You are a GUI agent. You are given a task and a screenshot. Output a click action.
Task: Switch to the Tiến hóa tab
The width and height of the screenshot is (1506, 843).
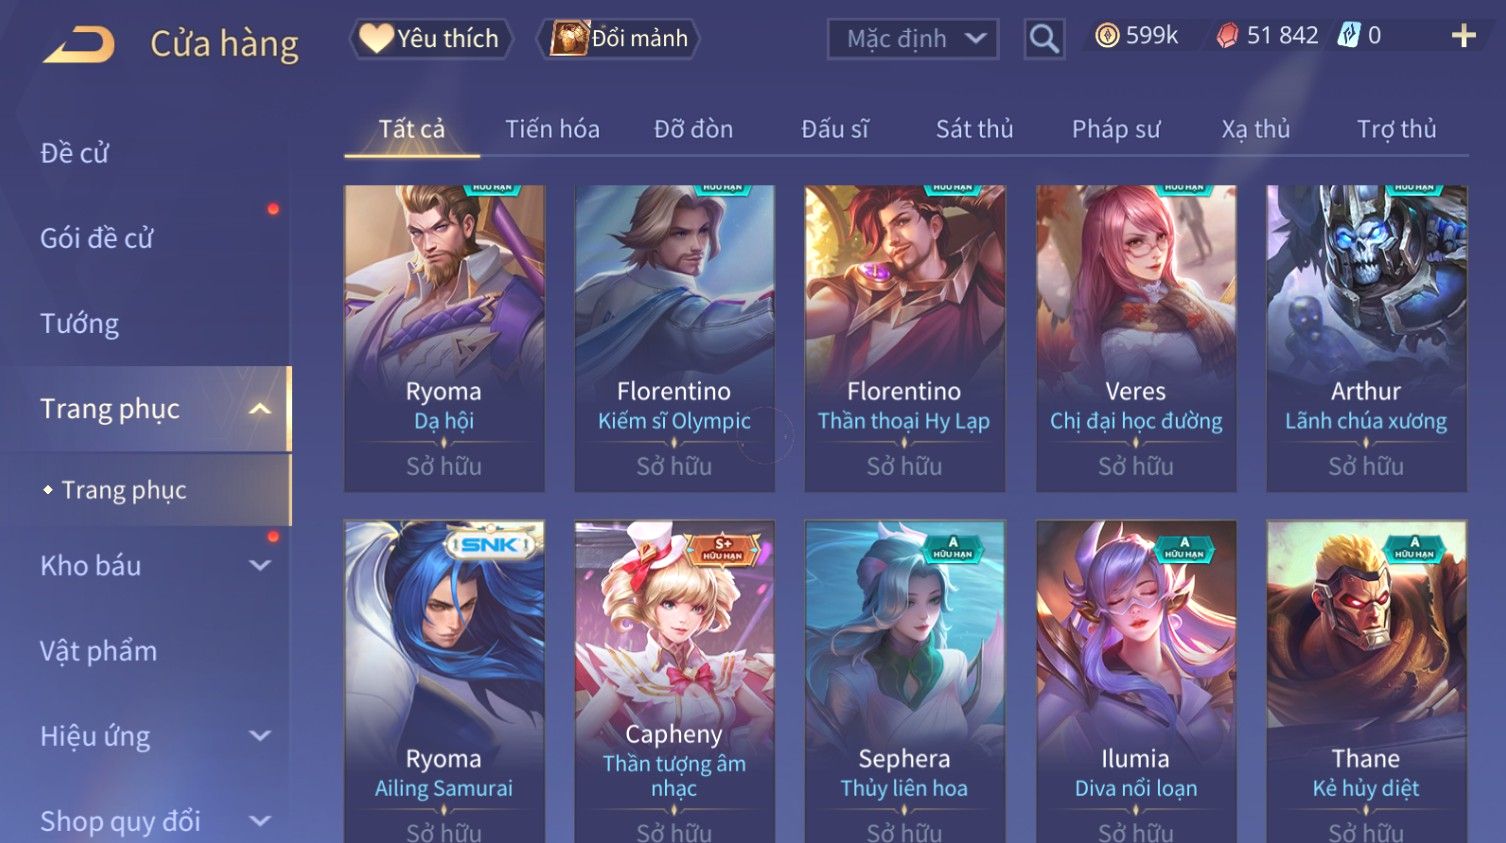(x=552, y=129)
